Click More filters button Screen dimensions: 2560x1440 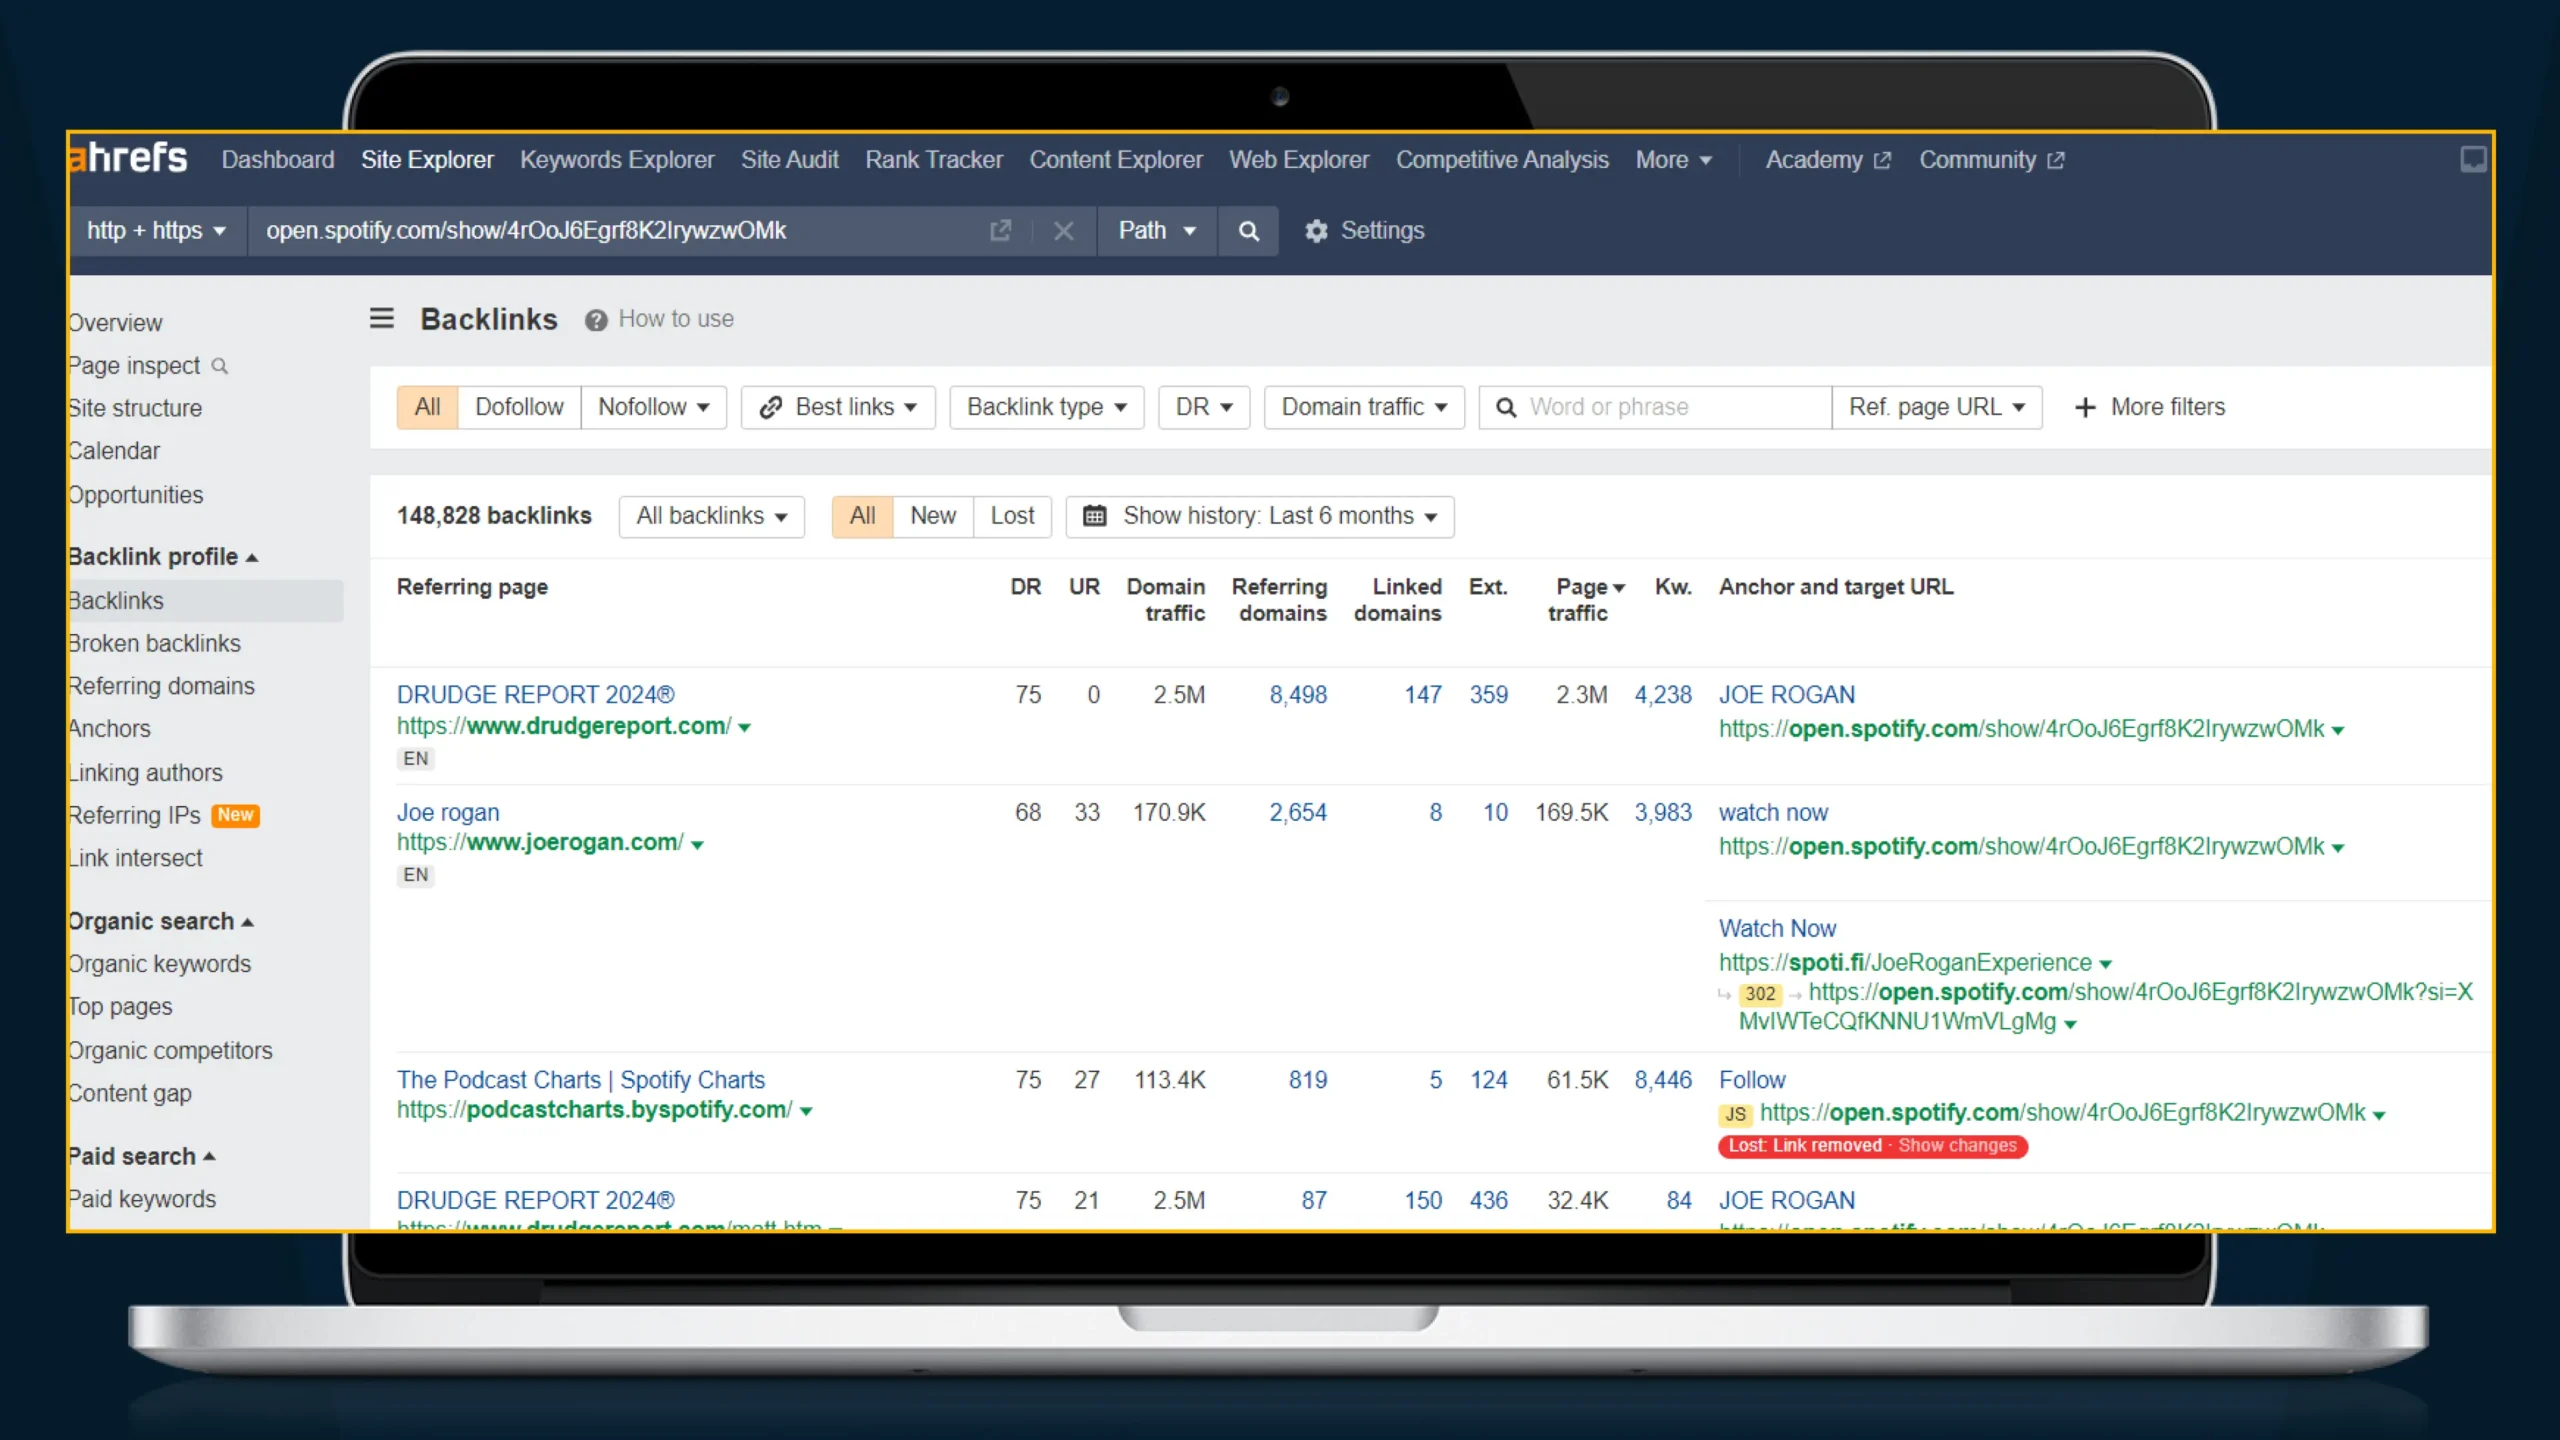click(x=2150, y=407)
